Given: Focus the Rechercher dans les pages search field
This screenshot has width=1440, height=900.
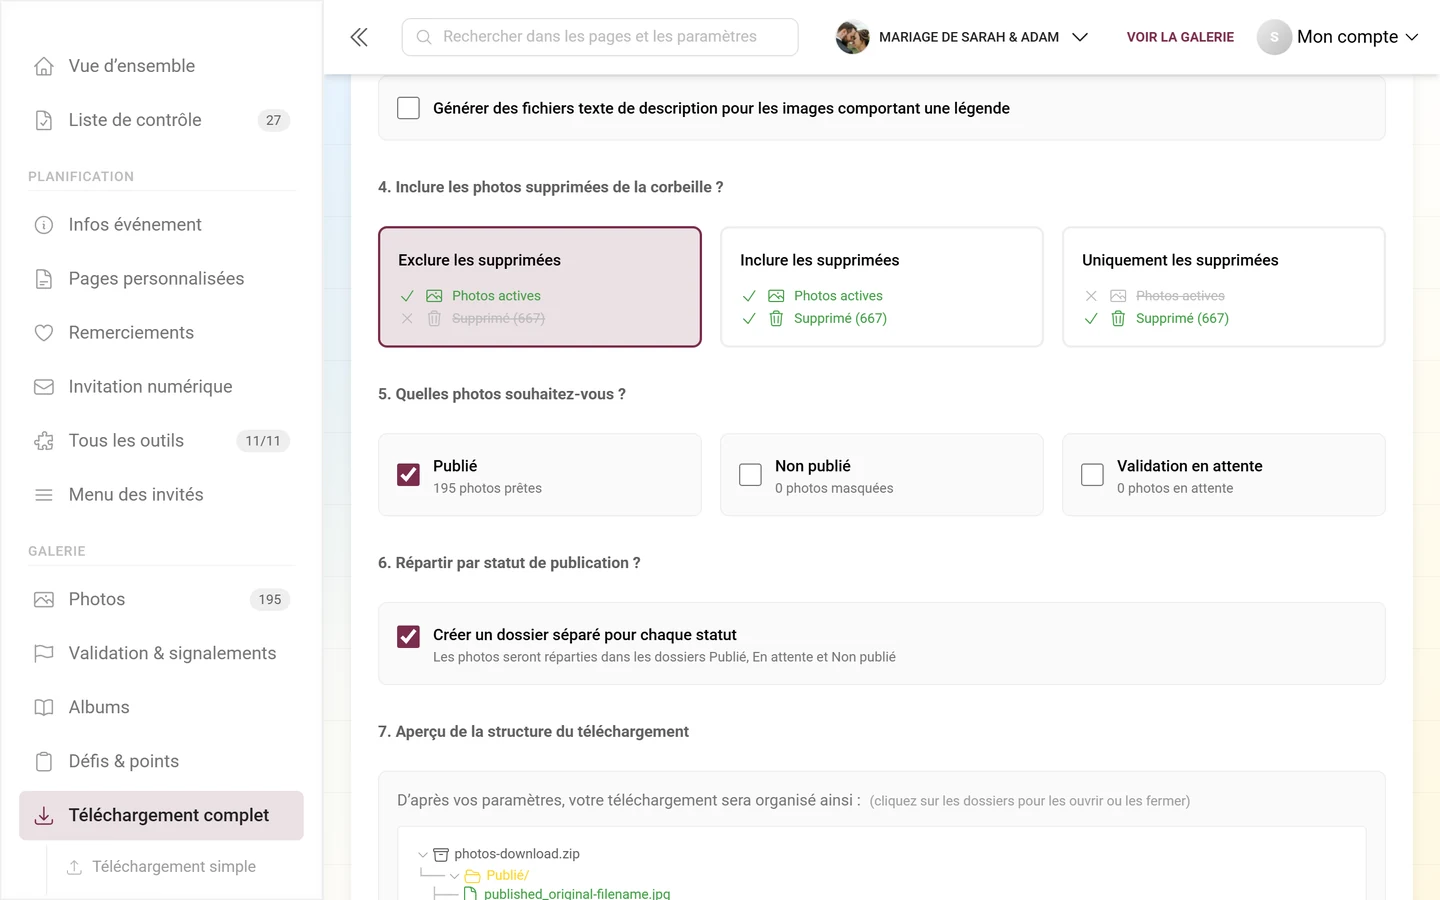Looking at the screenshot, I should point(600,37).
